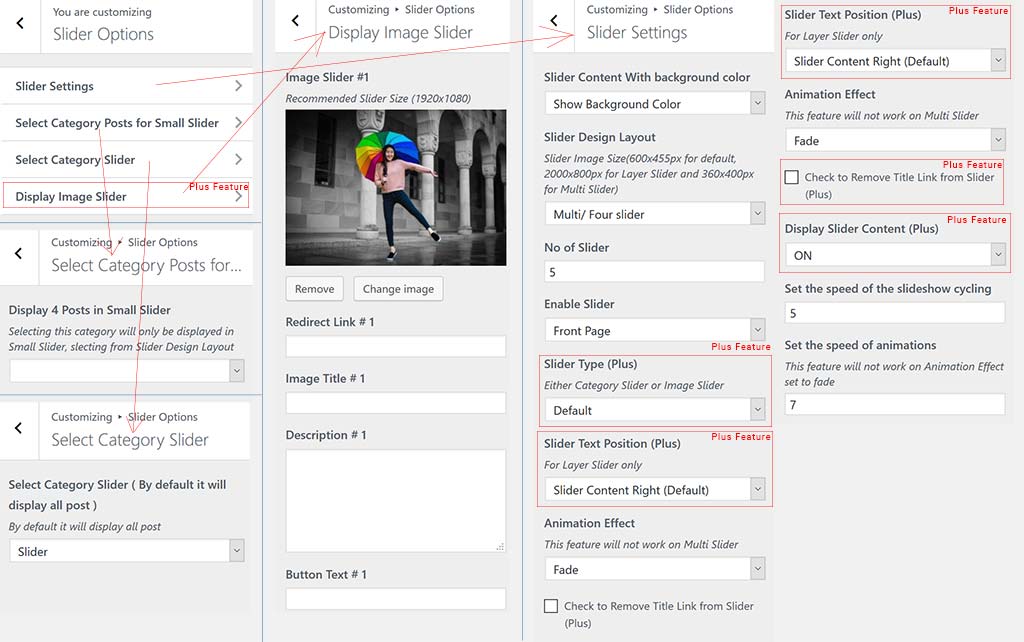Image resolution: width=1024 pixels, height=642 pixels.
Task: Open Display Slider Content dropdown set to ON
Action: point(894,256)
